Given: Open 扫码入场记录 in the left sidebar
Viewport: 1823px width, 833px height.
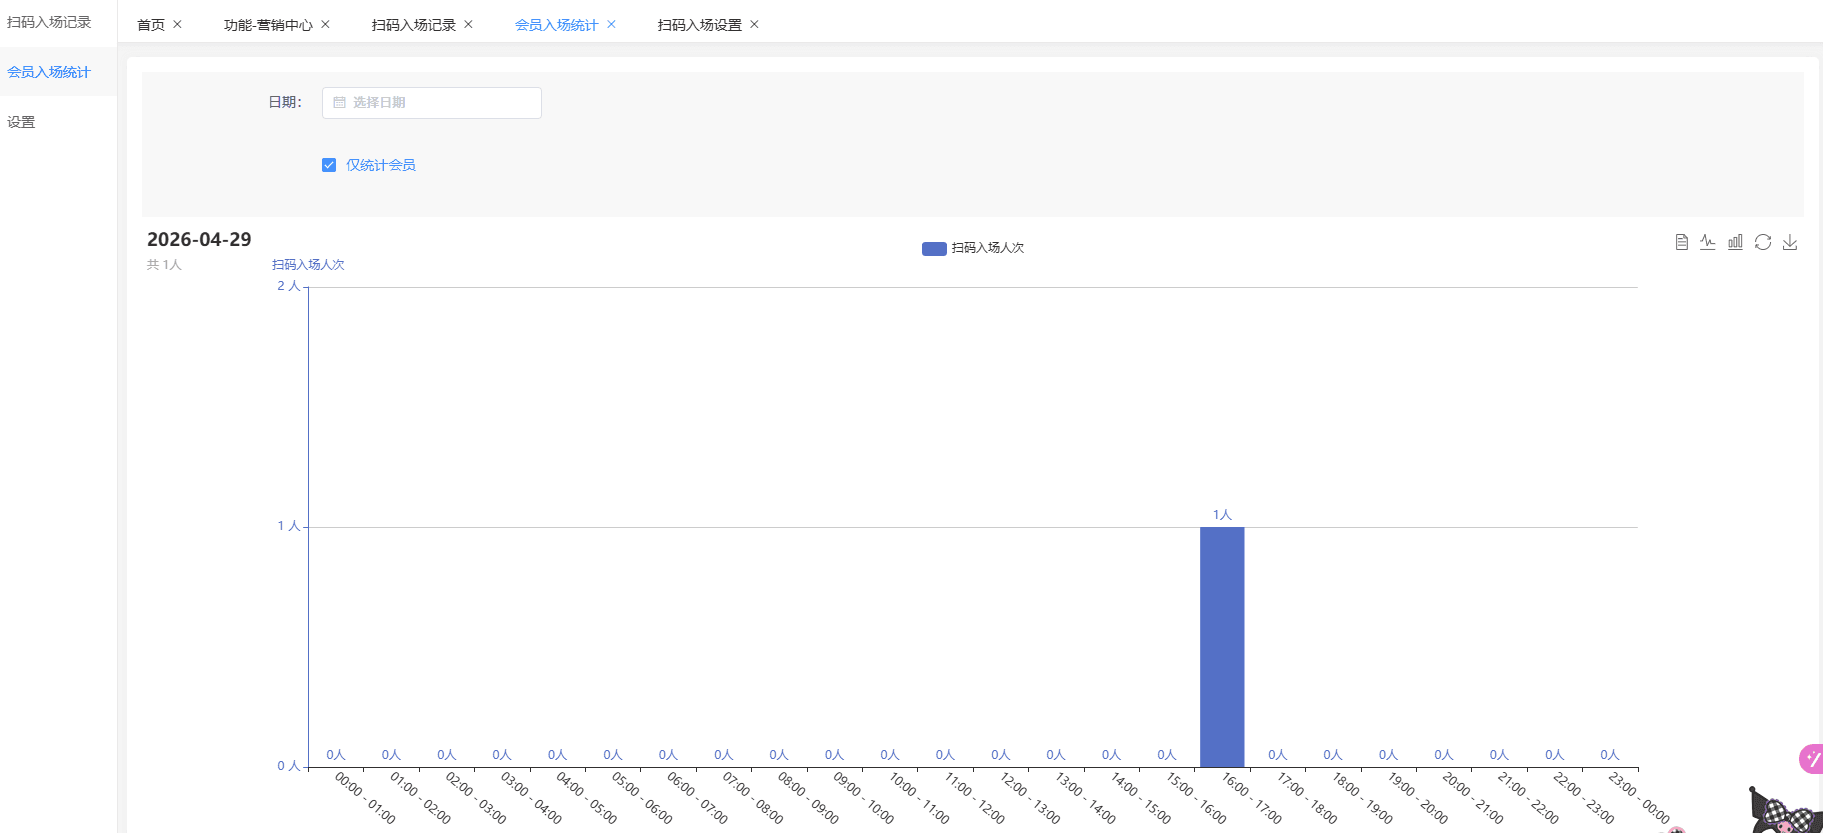Looking at the screenshot, I should [49, 22].
